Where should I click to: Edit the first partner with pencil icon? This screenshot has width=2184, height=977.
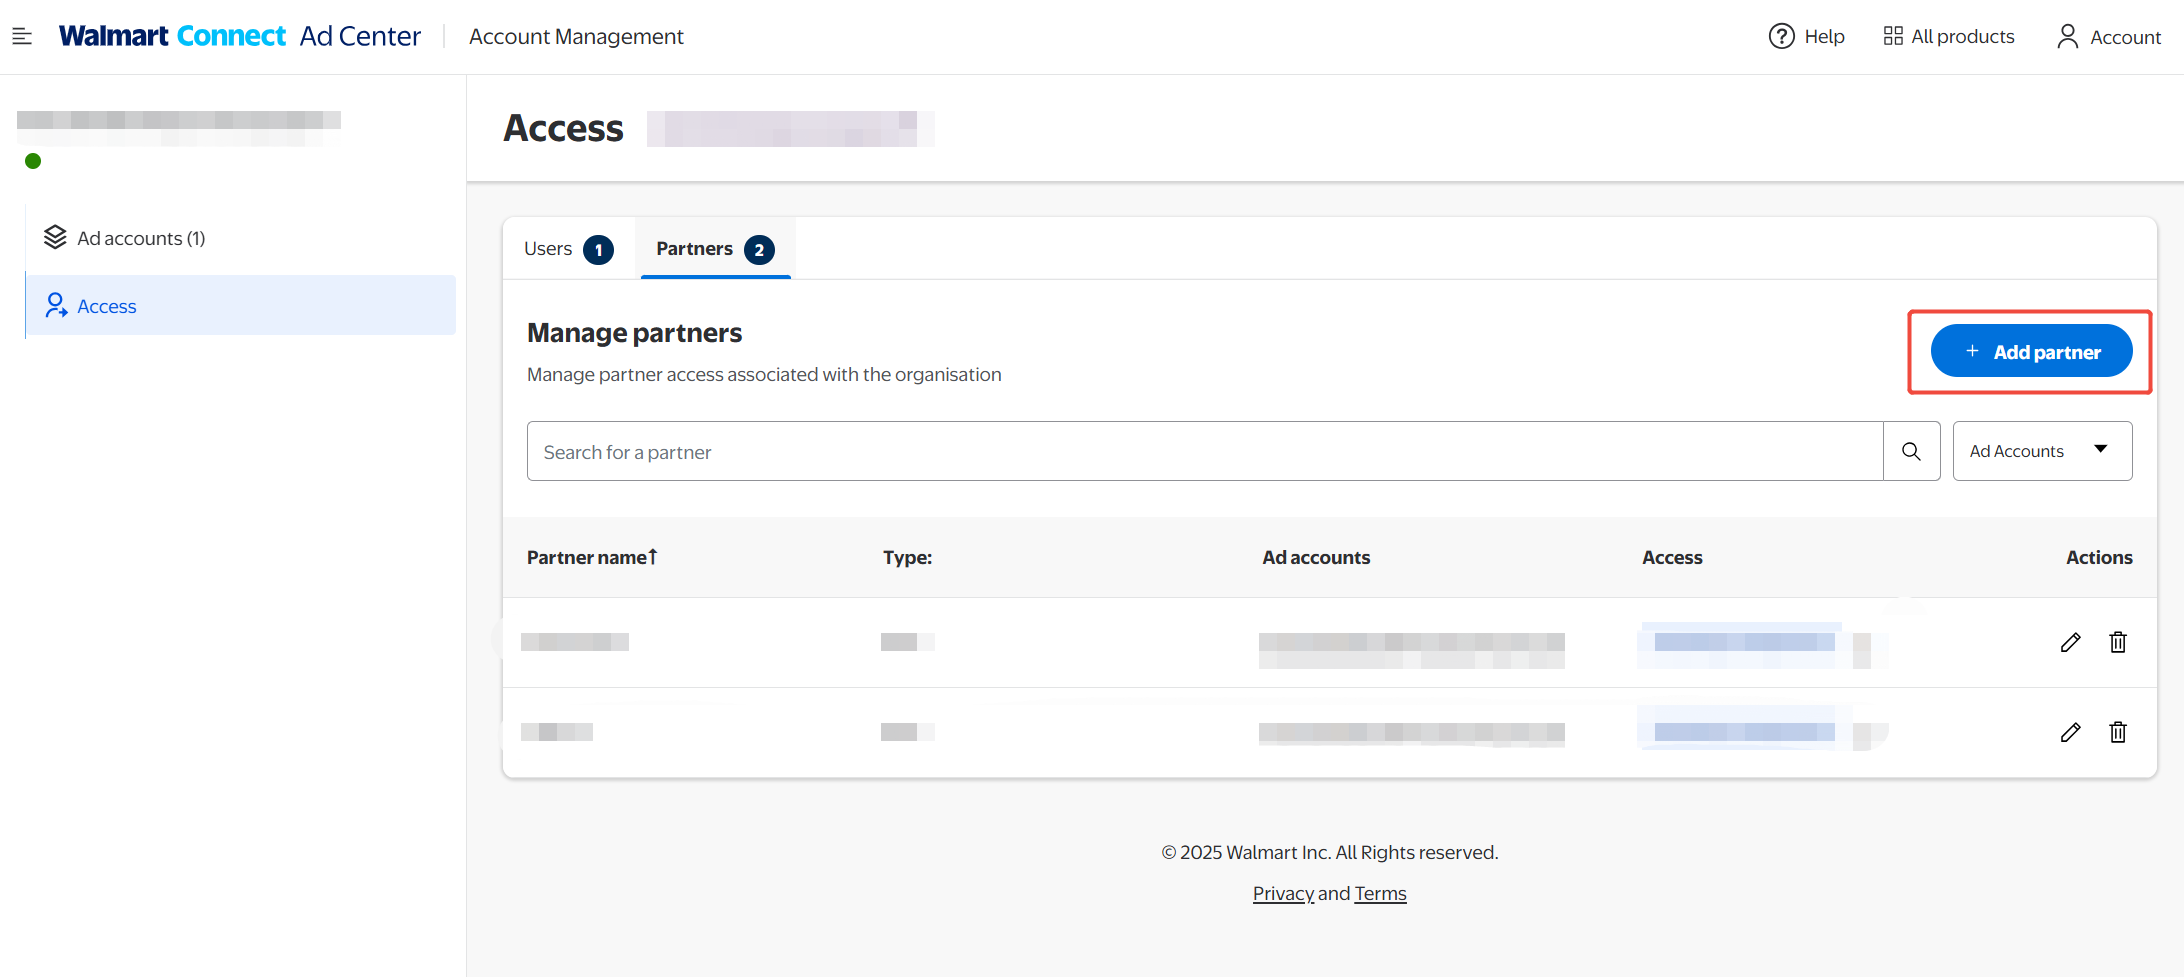point(2070,642)
